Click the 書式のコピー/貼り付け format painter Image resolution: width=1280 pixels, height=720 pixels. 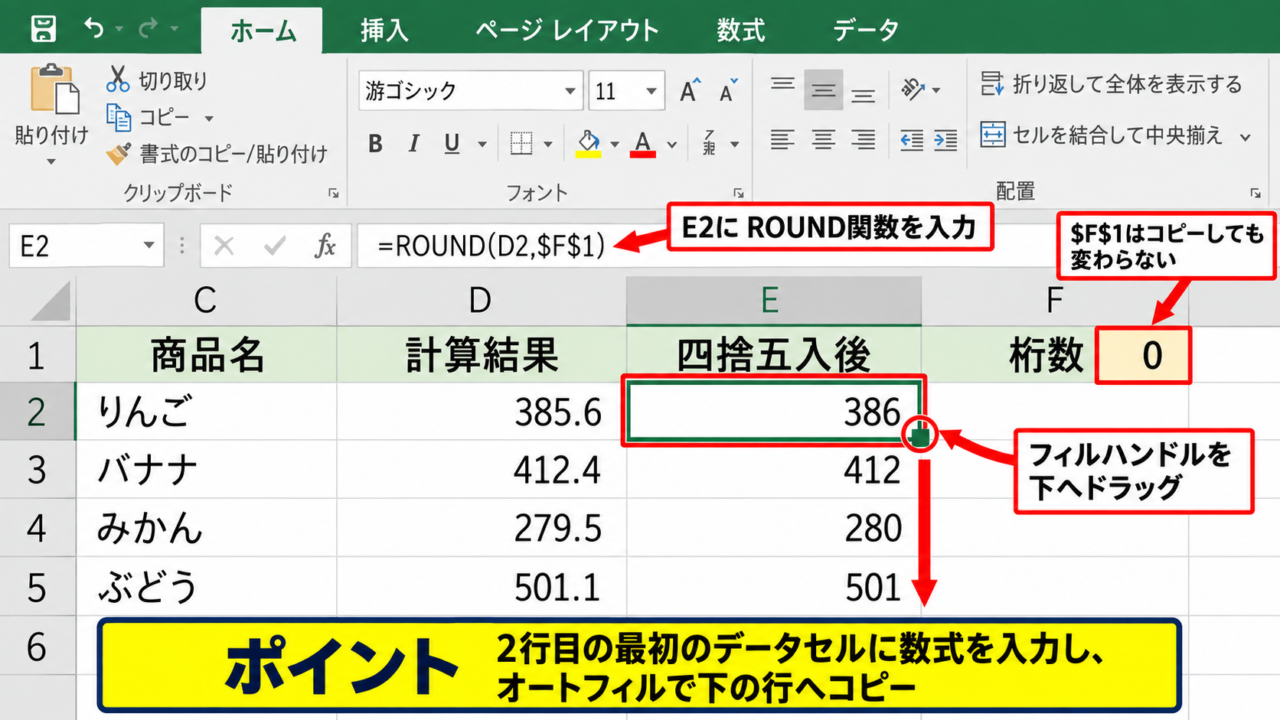pyautogui.click(x=217, y=154)
